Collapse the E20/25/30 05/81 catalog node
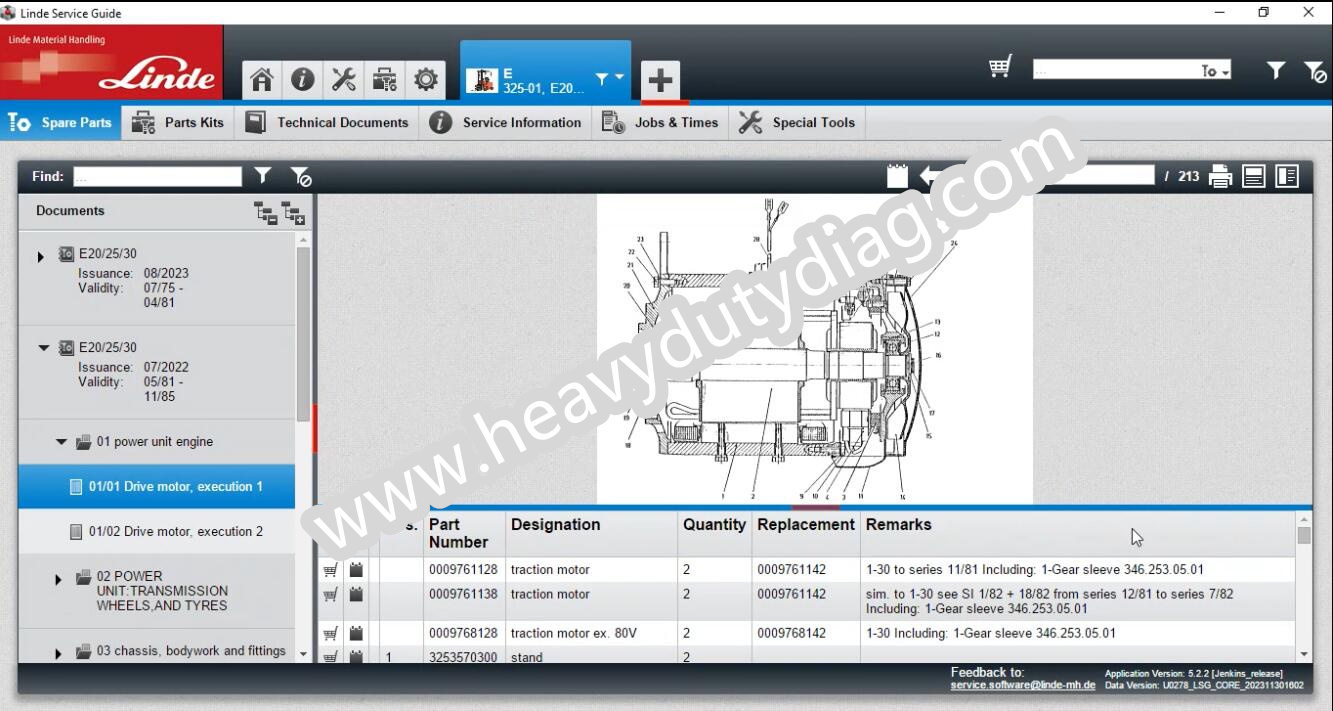1333x711 pixels. click(x=43, y=348)
